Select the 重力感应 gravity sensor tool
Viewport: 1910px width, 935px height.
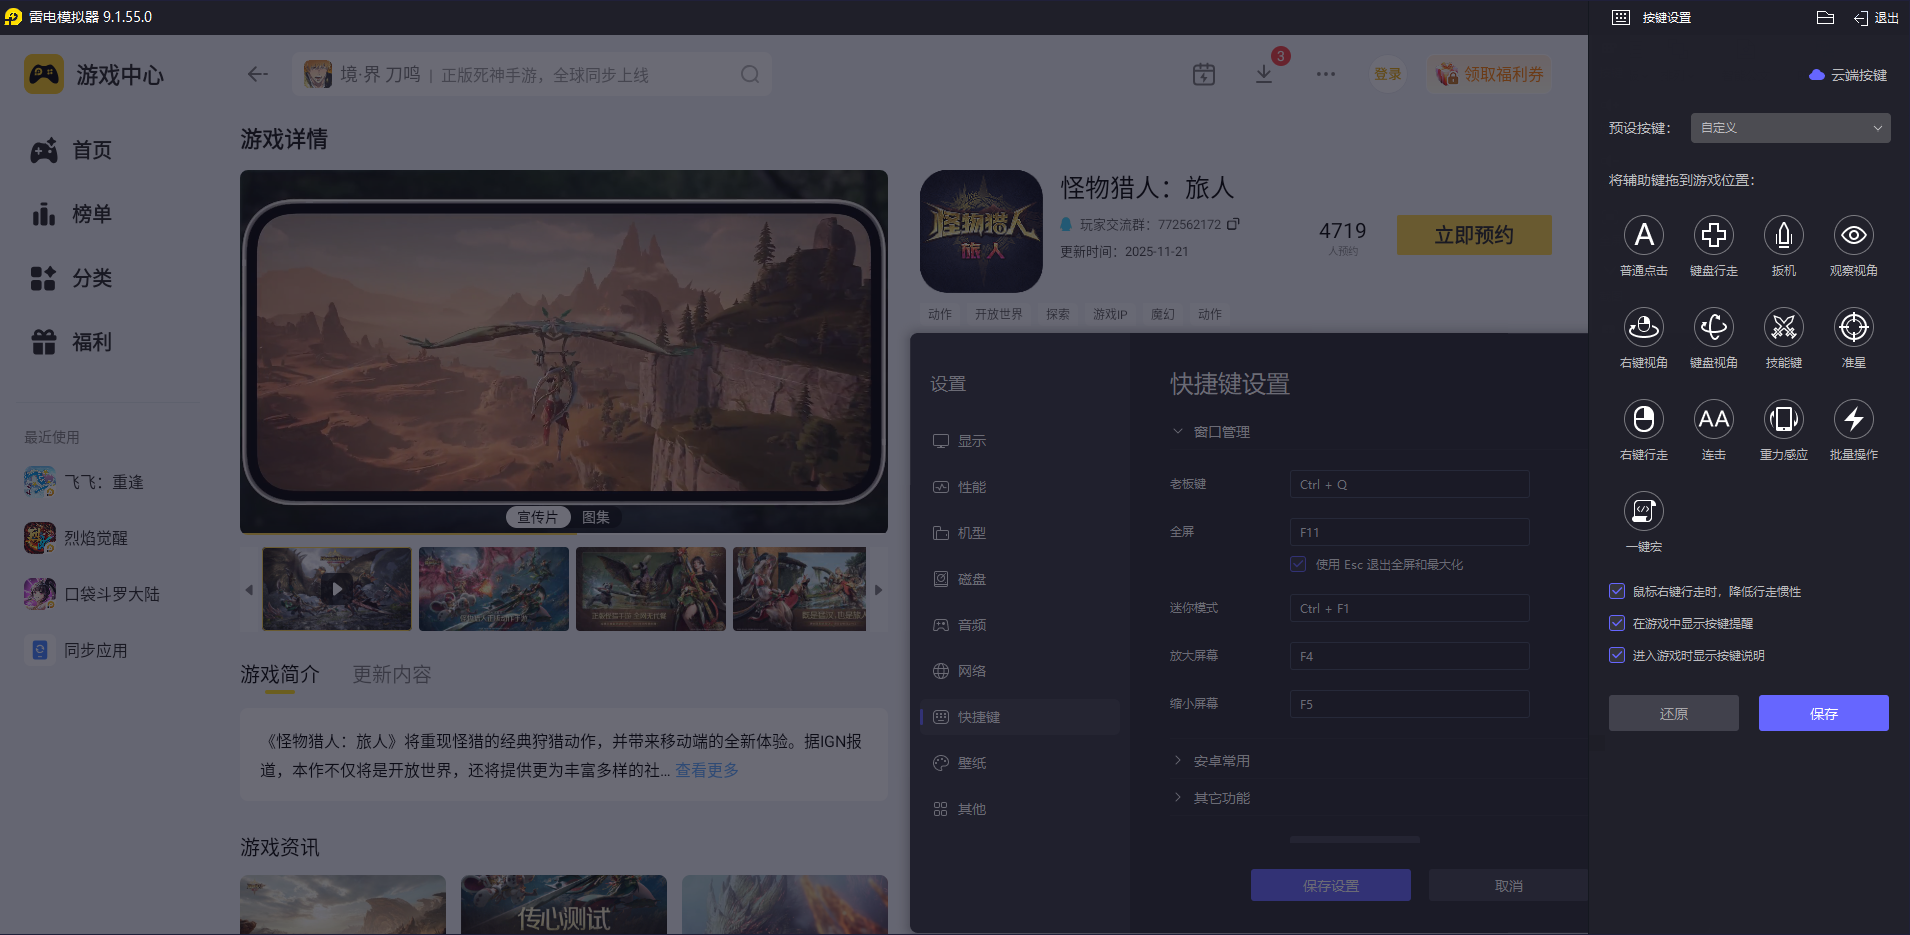[x=1783, y=419]
